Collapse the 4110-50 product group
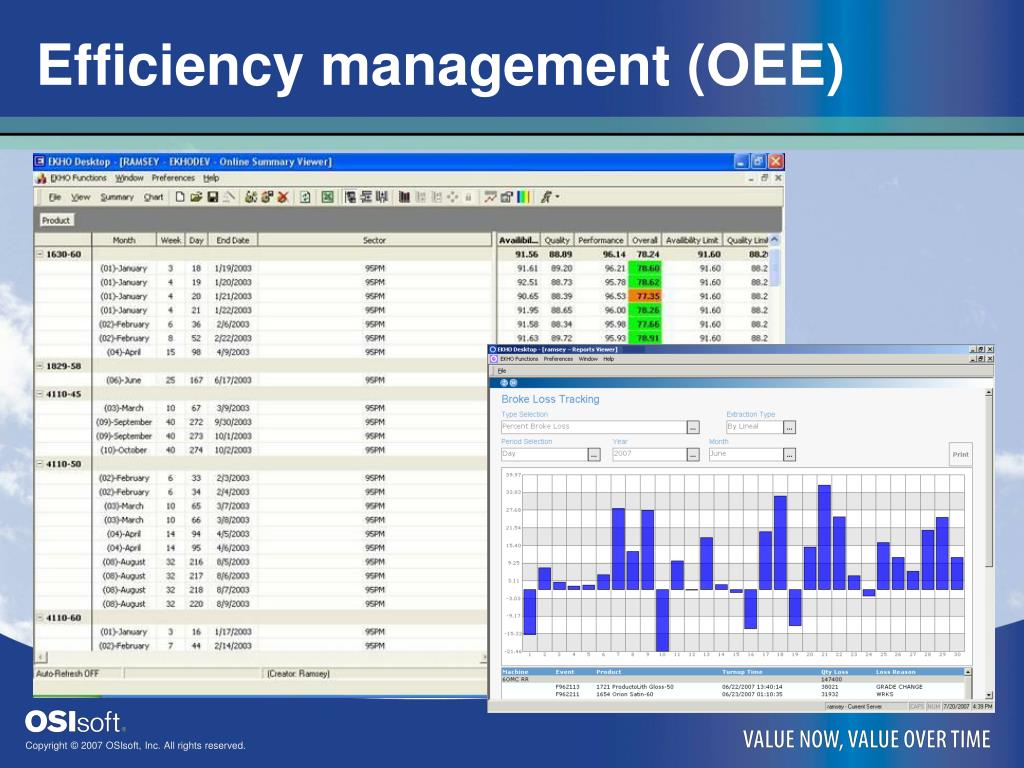1024x768 pixels. pyautogui.click(x=40, y=464)
